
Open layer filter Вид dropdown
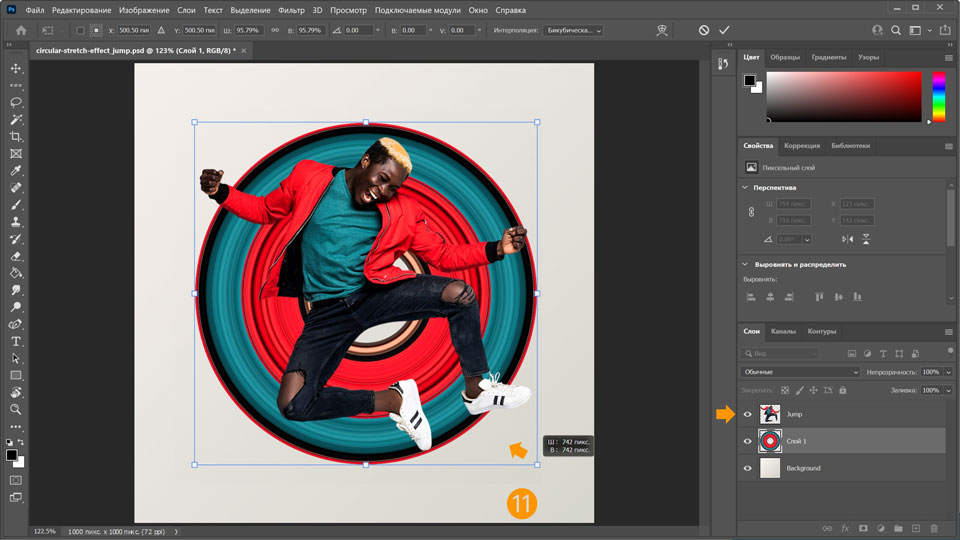pos(779,353)
